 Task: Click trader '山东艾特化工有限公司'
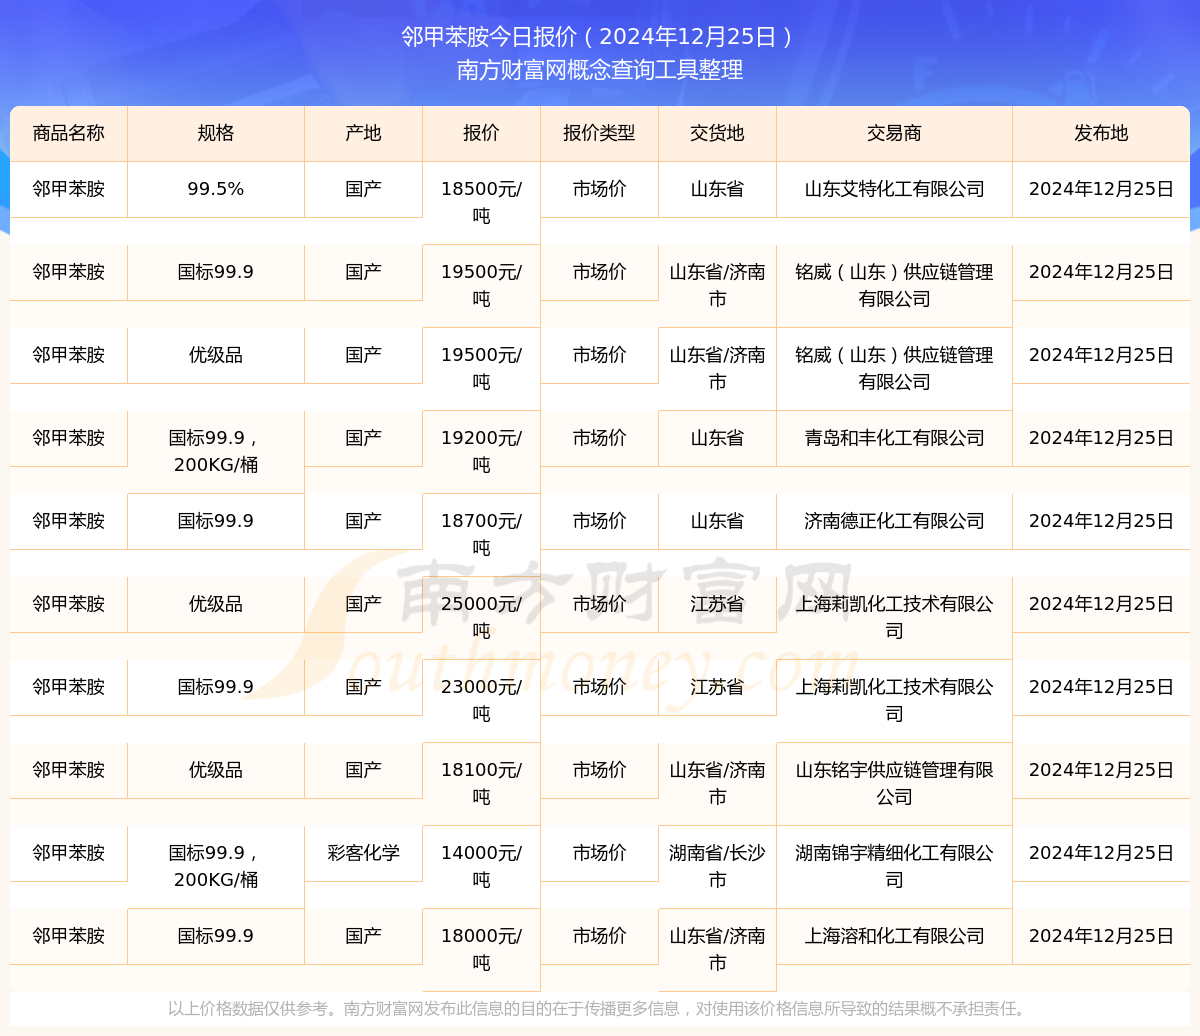(894, 189)
